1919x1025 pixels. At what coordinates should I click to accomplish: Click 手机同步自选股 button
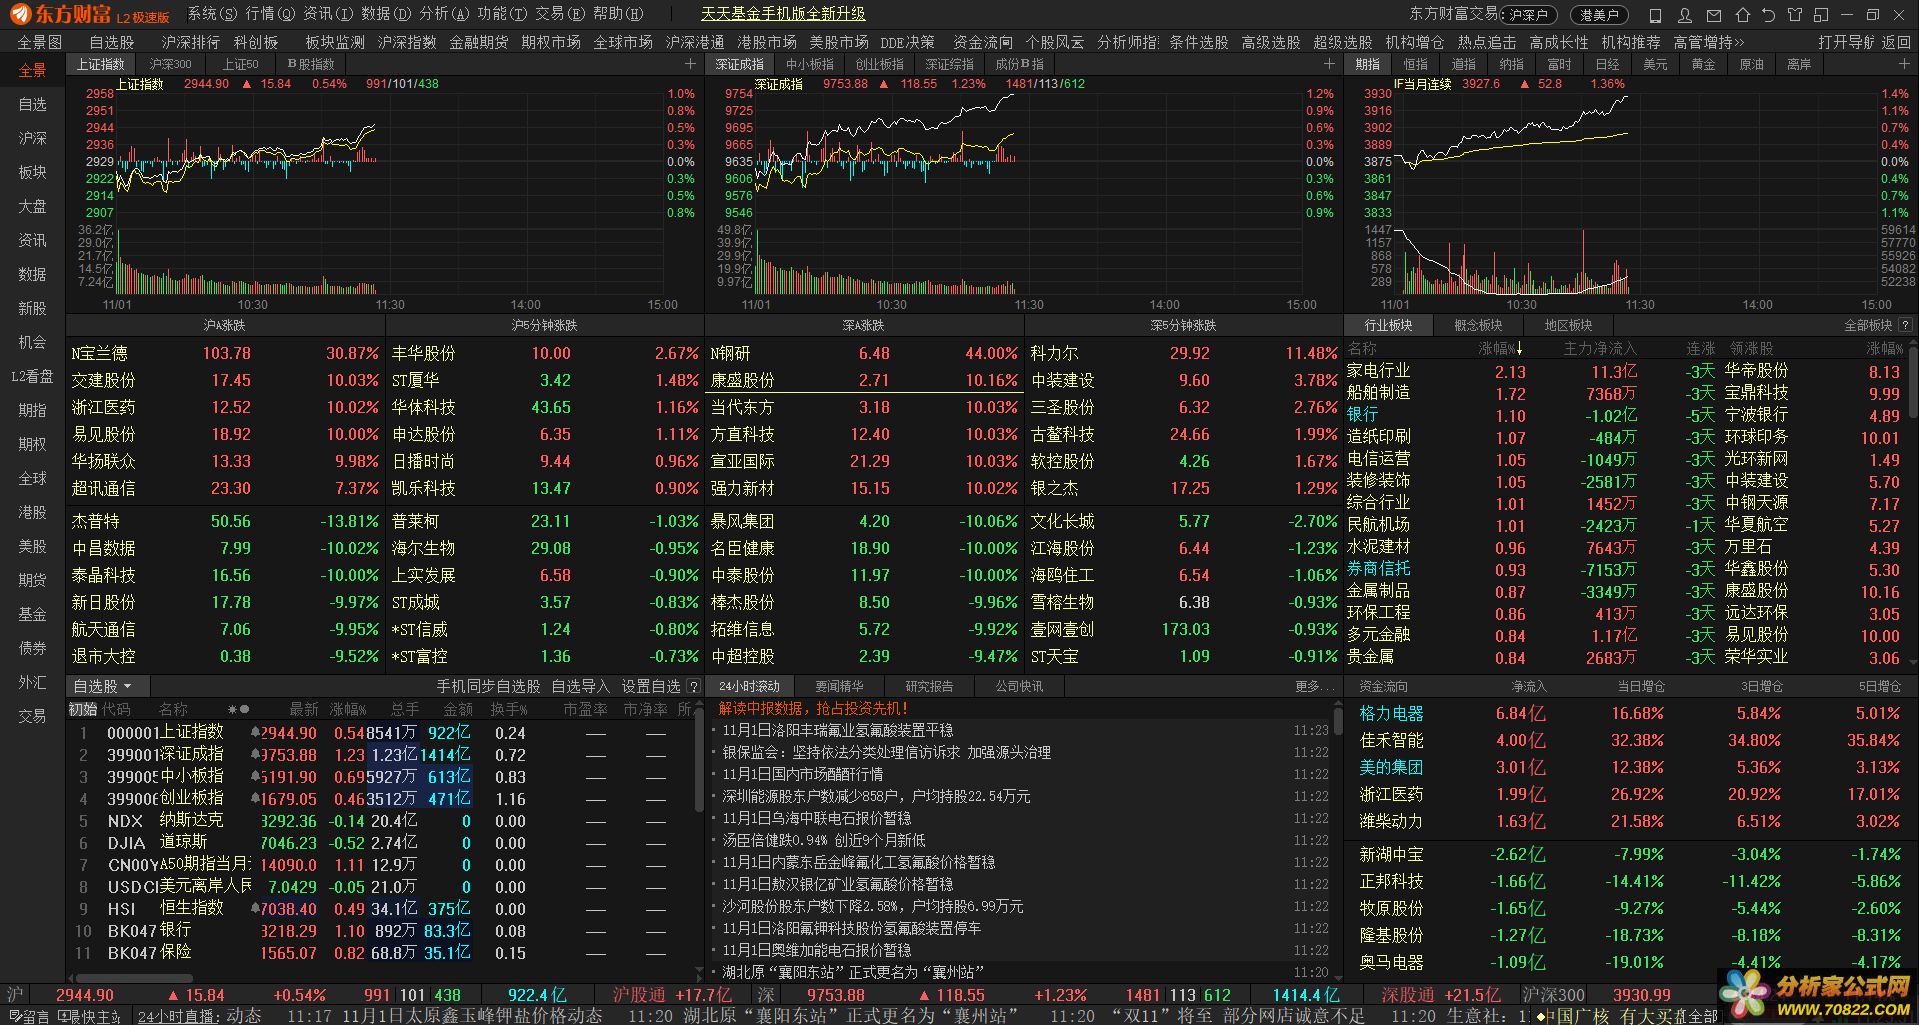coord(488,686)
